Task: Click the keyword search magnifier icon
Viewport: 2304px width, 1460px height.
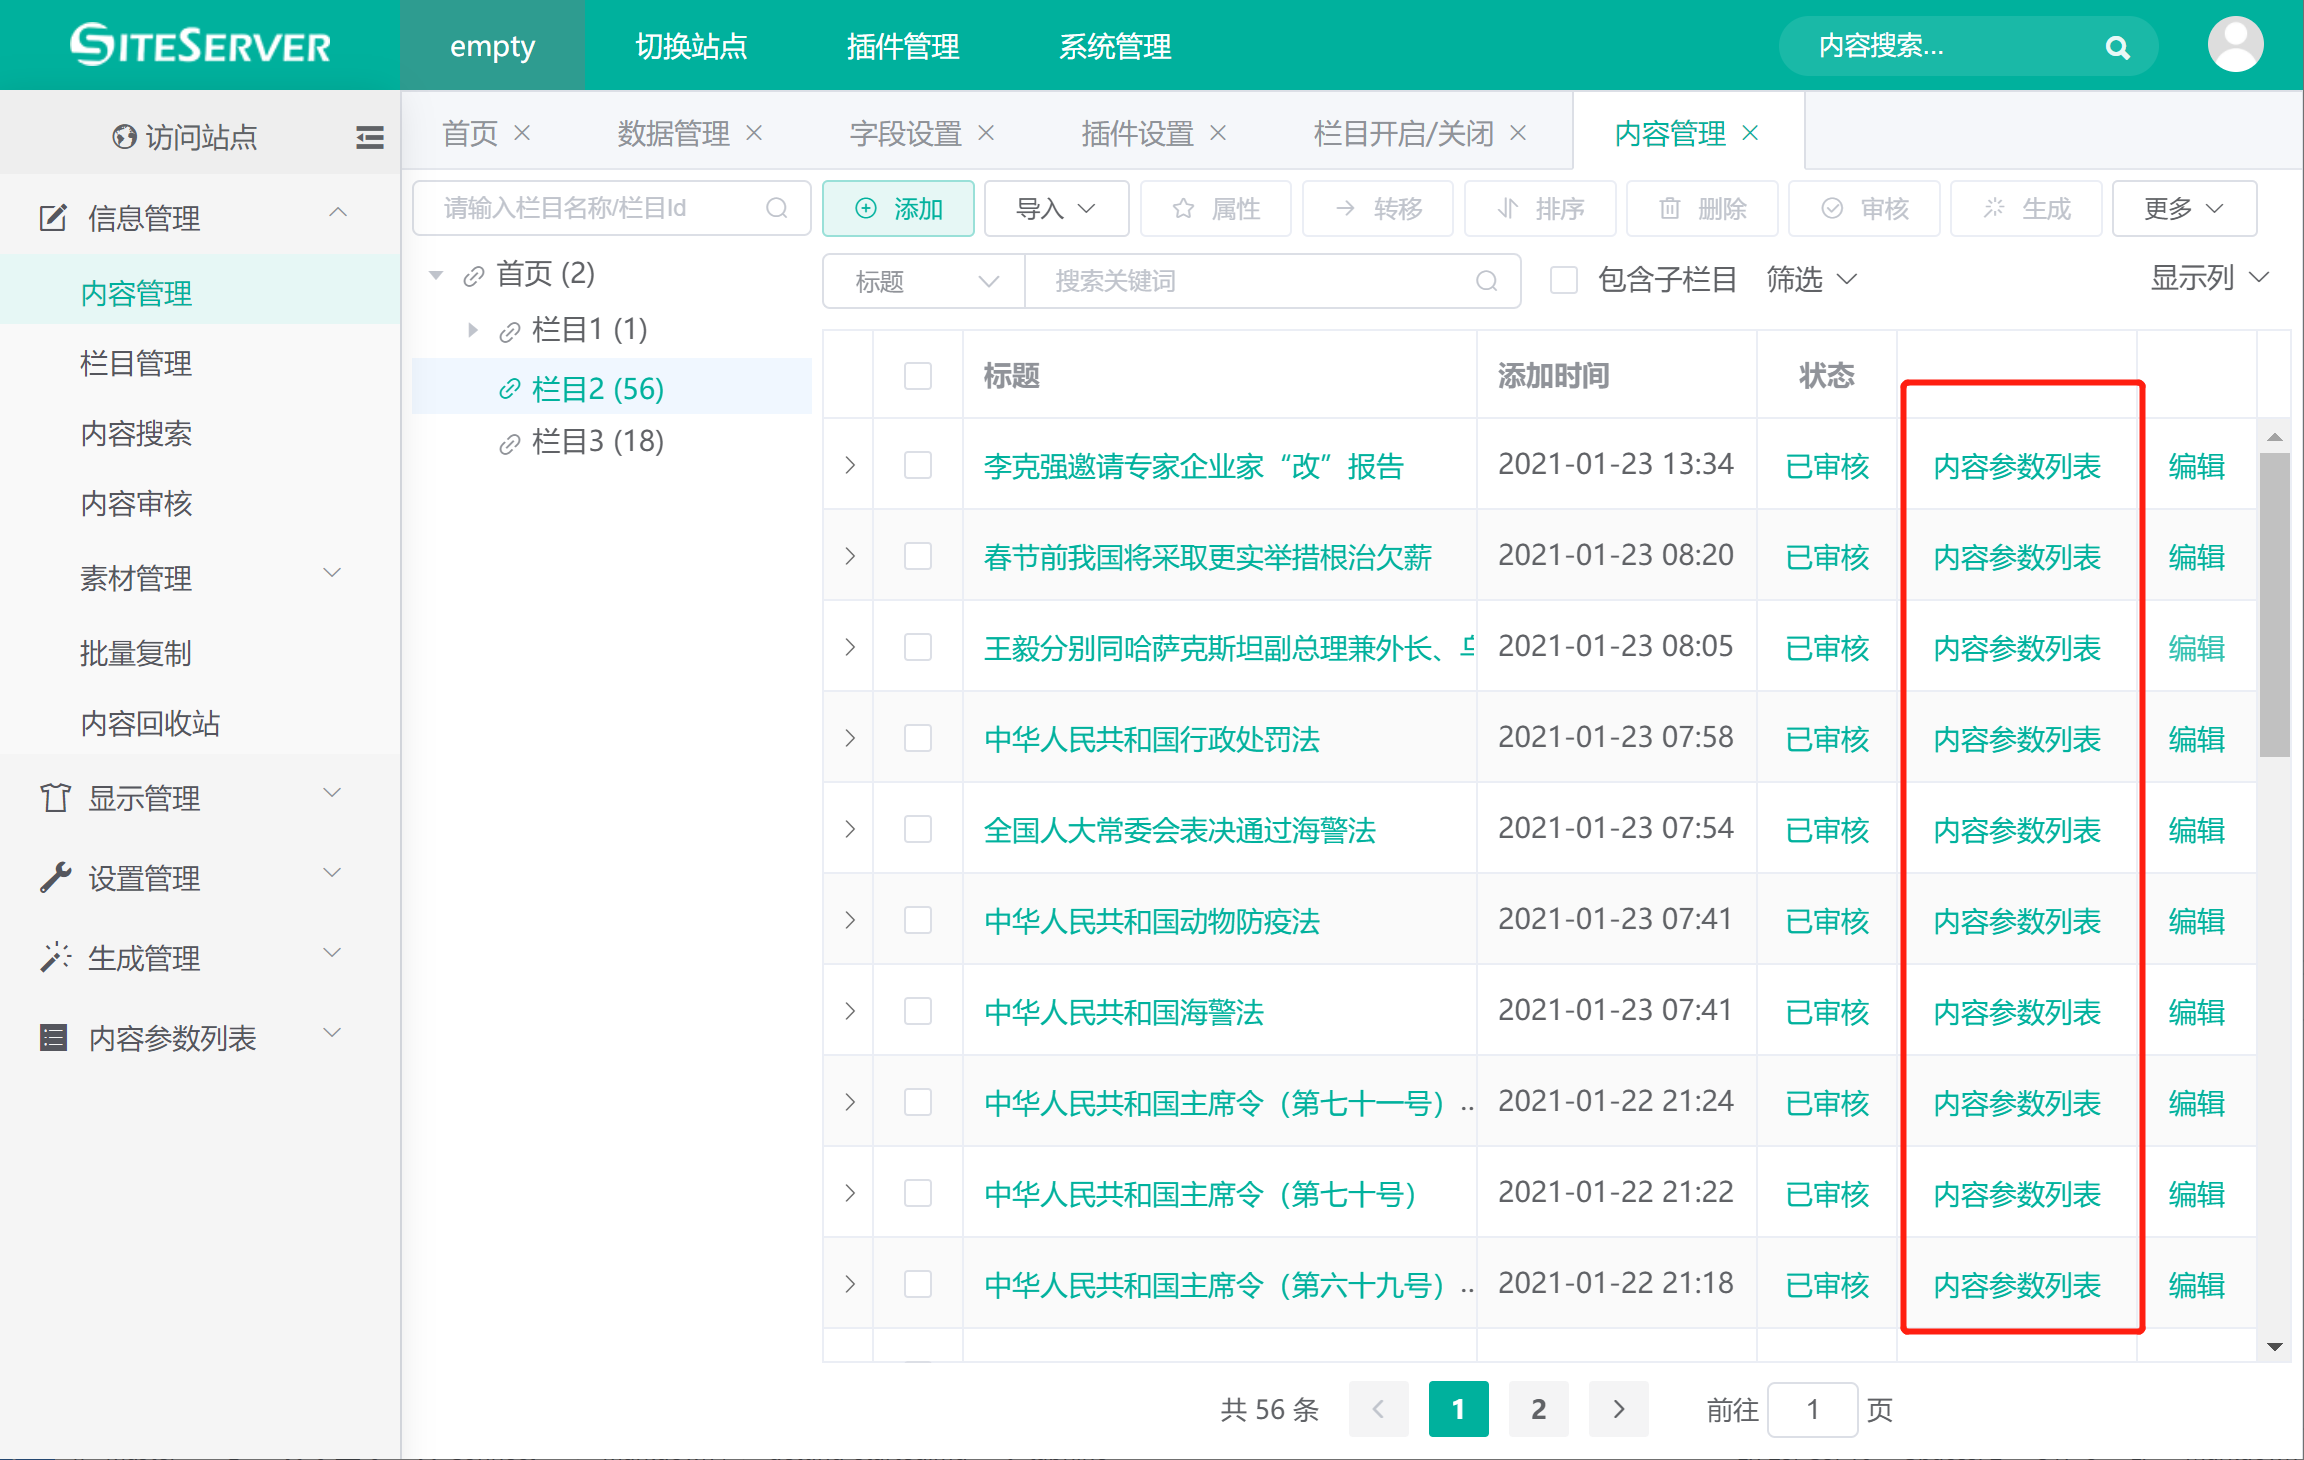Action: [1486, 281]
